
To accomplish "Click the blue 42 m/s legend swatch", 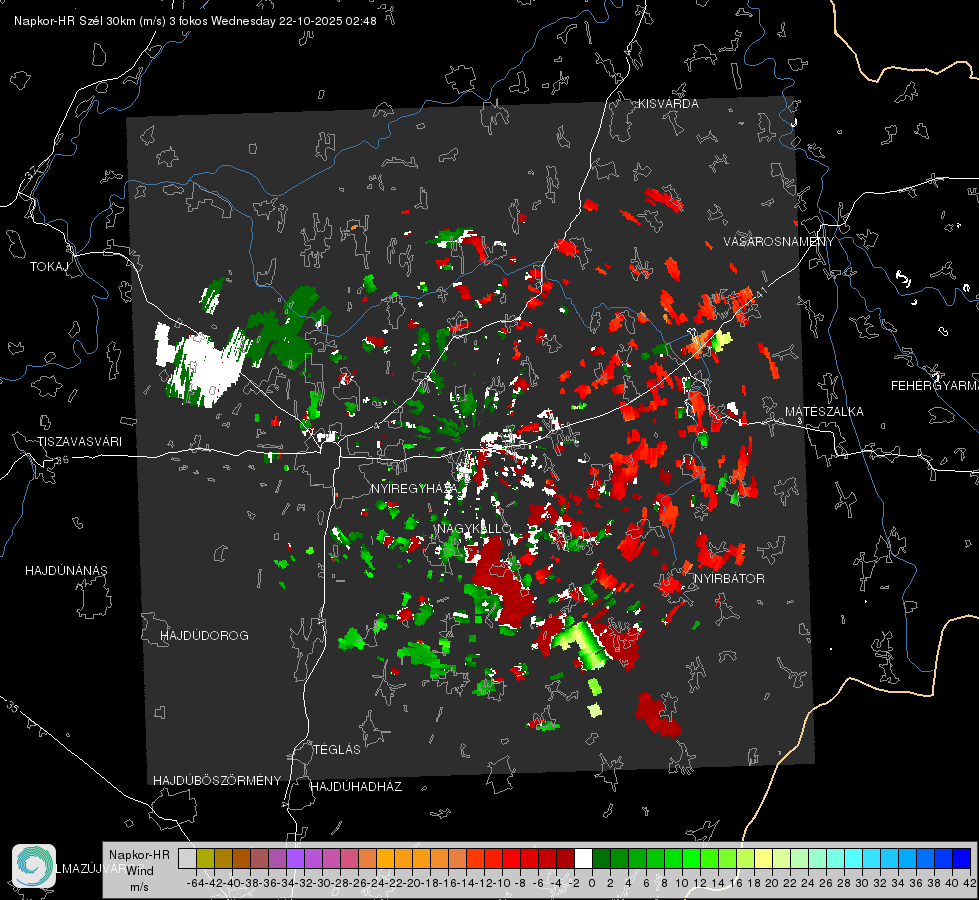I will (x=962, y=858).
